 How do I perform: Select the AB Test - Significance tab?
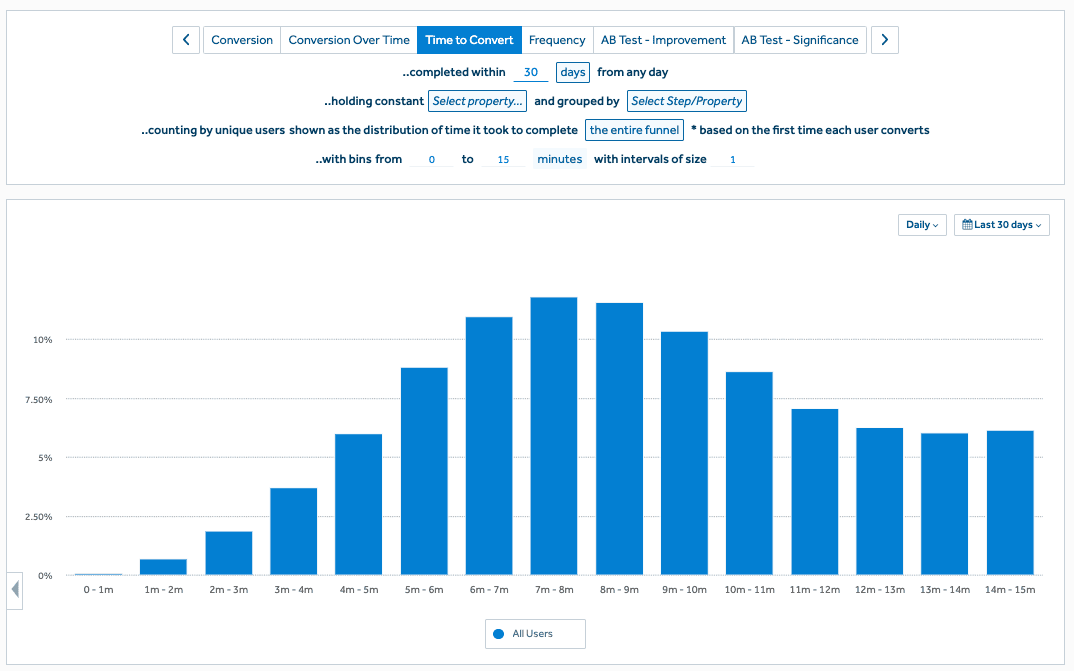click(x=799, y=40)
